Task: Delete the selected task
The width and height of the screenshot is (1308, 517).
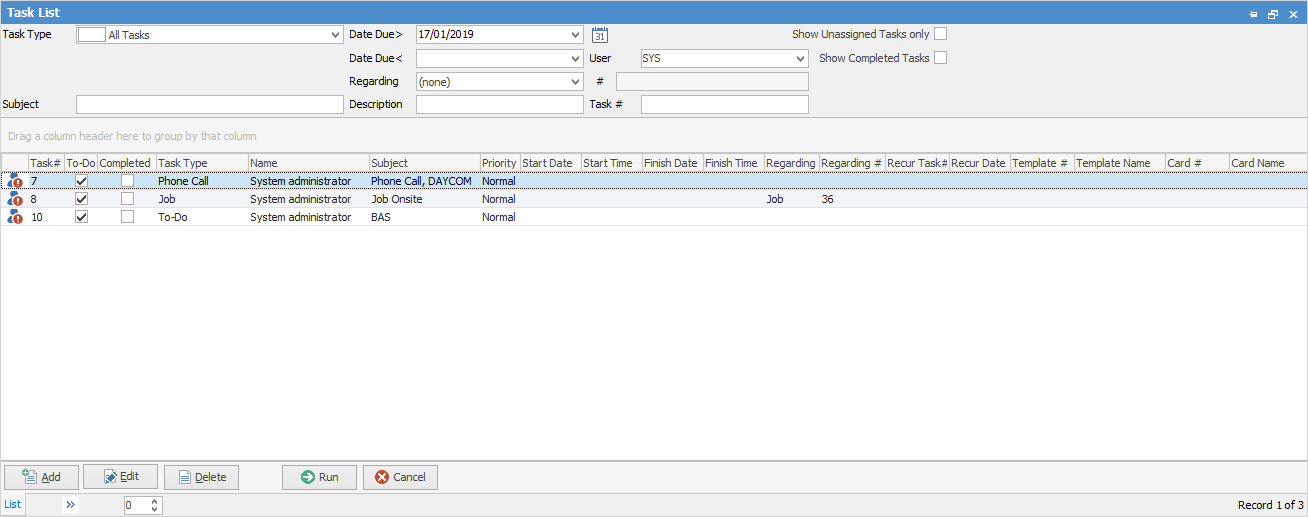Action: (x=201, y=477)
